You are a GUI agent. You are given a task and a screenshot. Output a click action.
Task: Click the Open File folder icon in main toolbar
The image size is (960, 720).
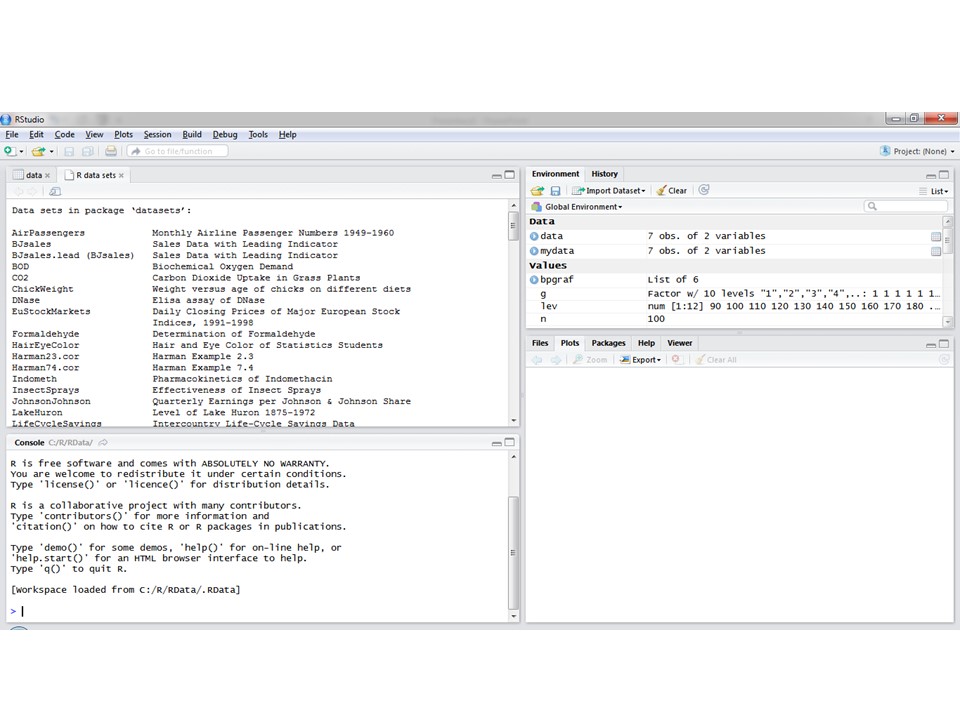38,151
